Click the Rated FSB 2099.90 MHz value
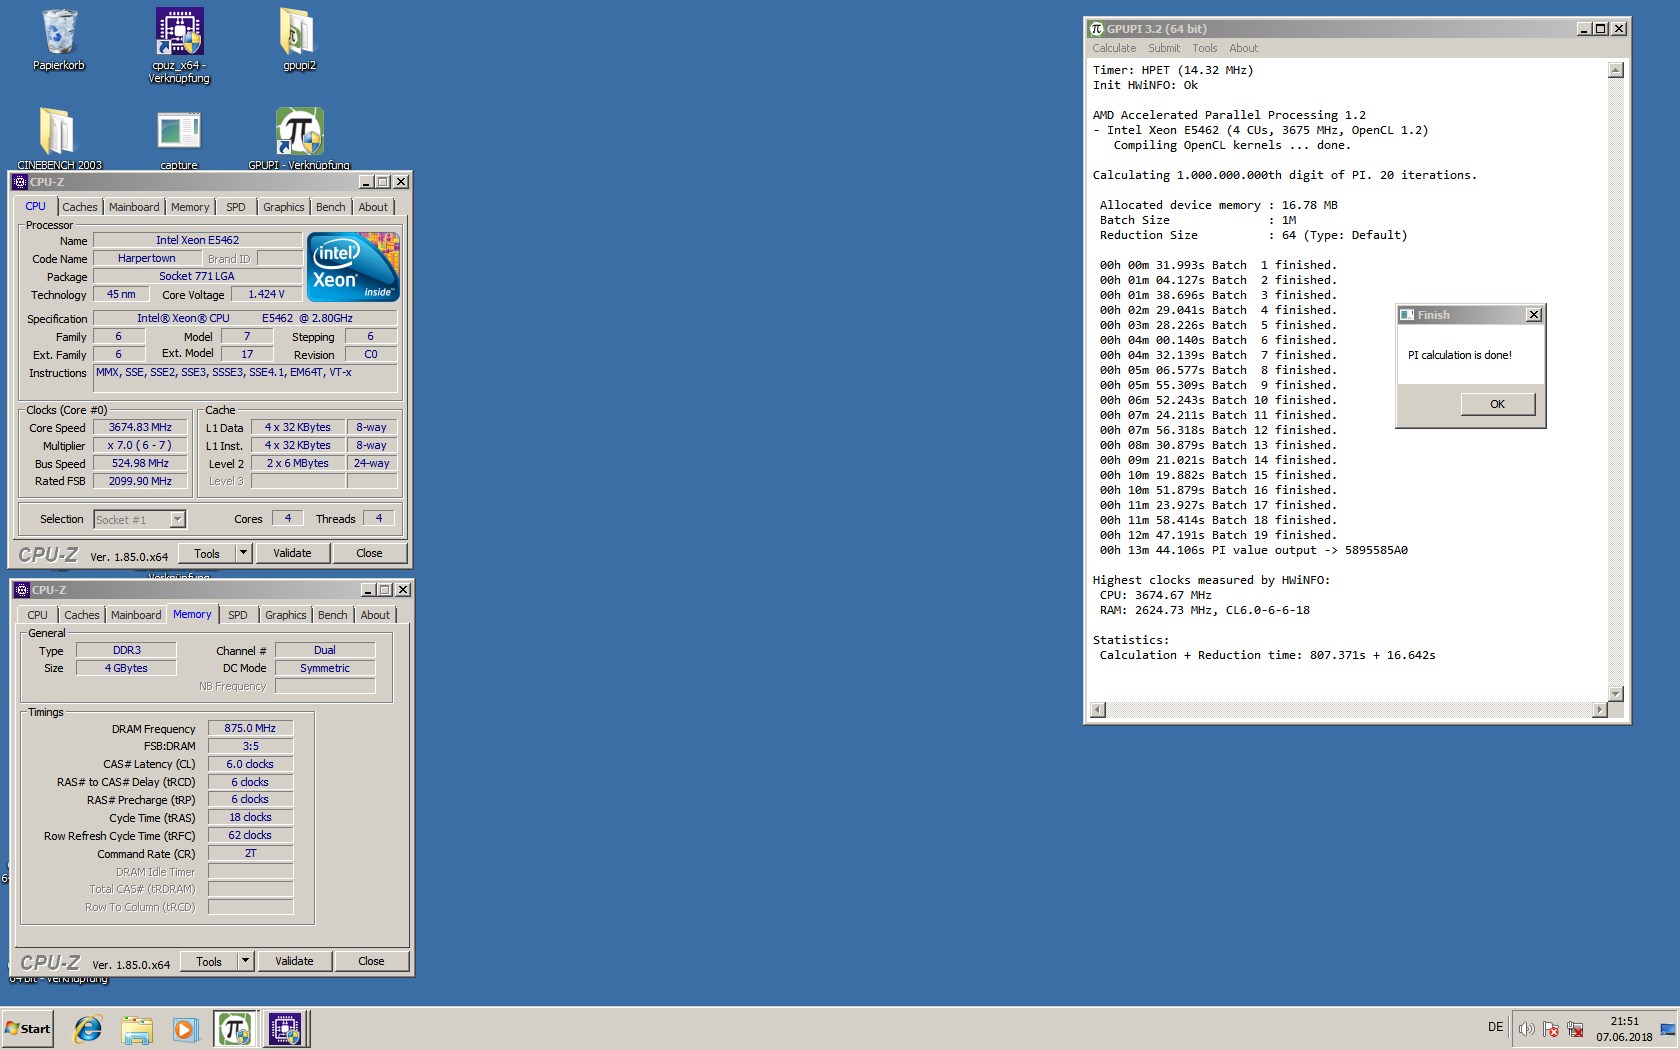Screen dimensions: 1680x1050 tap(140, 481)
